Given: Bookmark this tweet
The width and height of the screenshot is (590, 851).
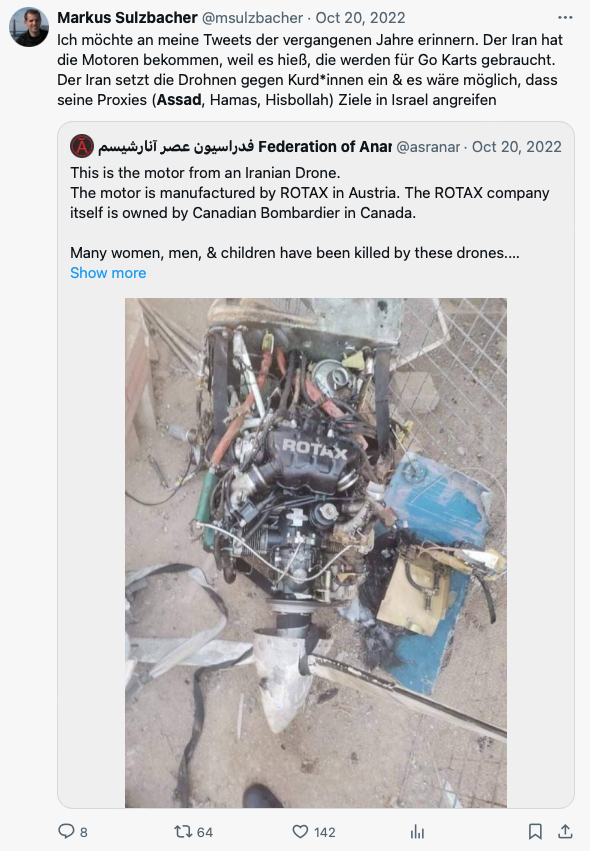Looking at the screenshot, I should coord(535,831).
